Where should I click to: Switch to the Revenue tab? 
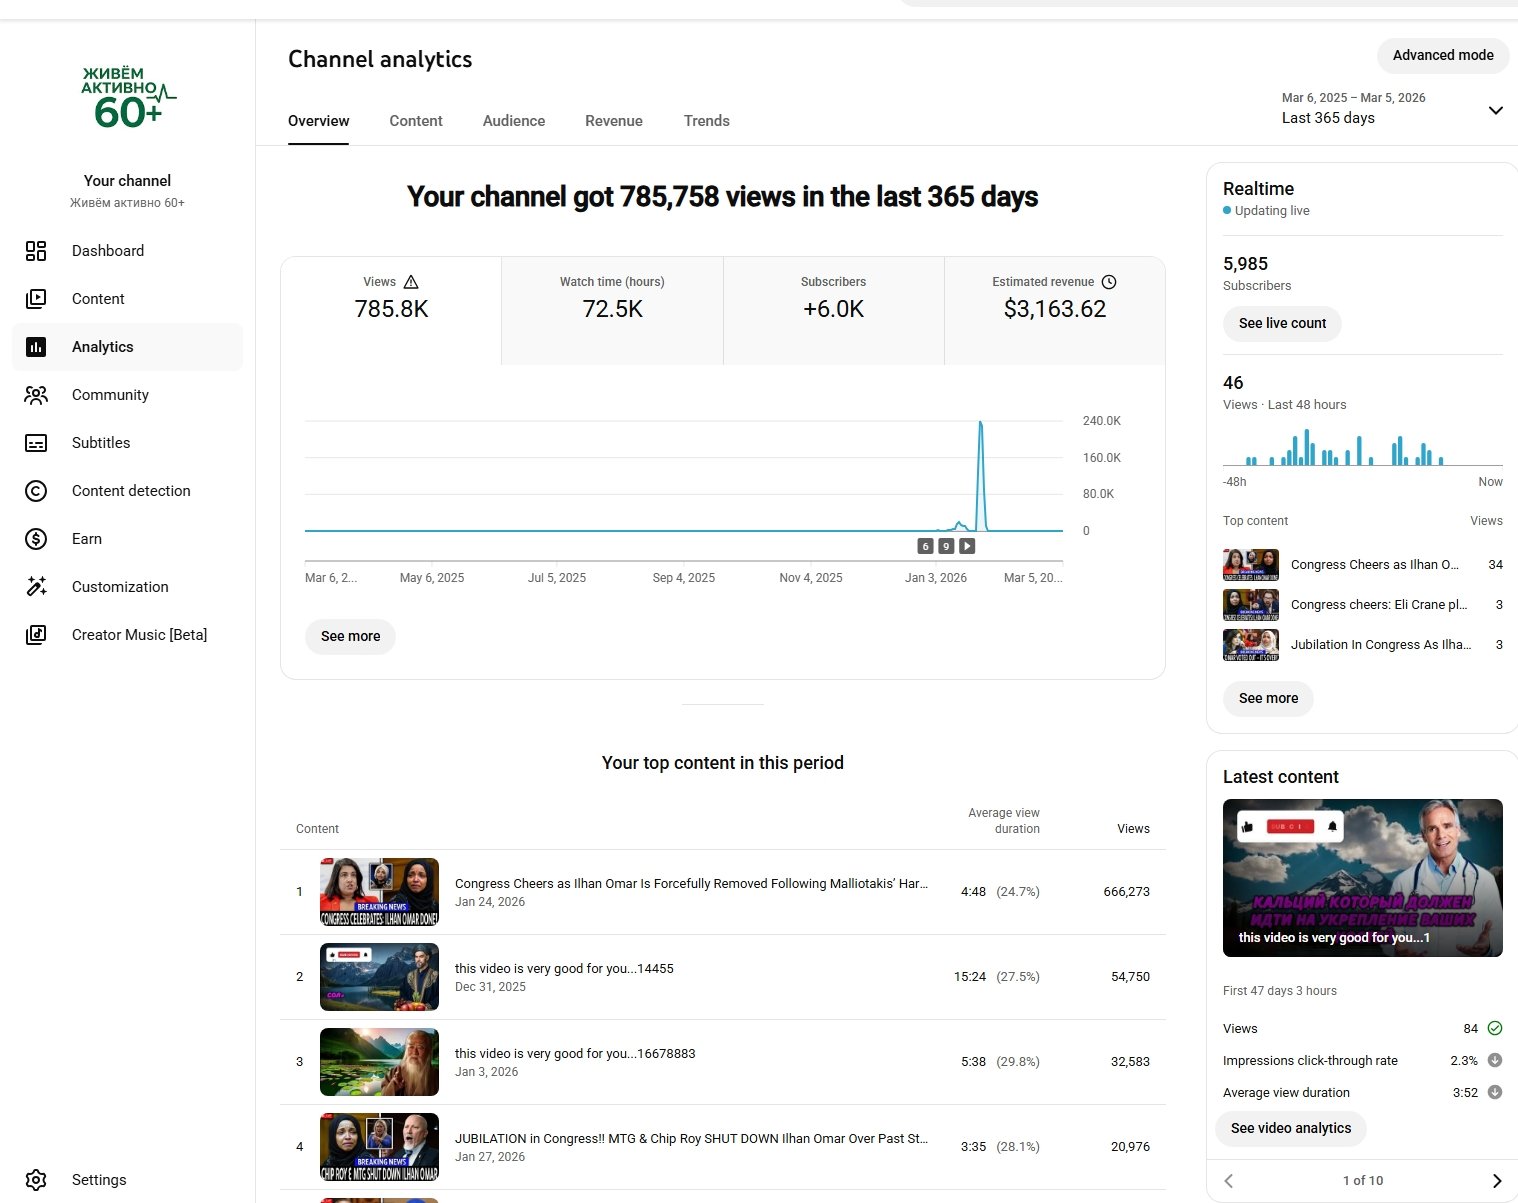tap(614, 121)
